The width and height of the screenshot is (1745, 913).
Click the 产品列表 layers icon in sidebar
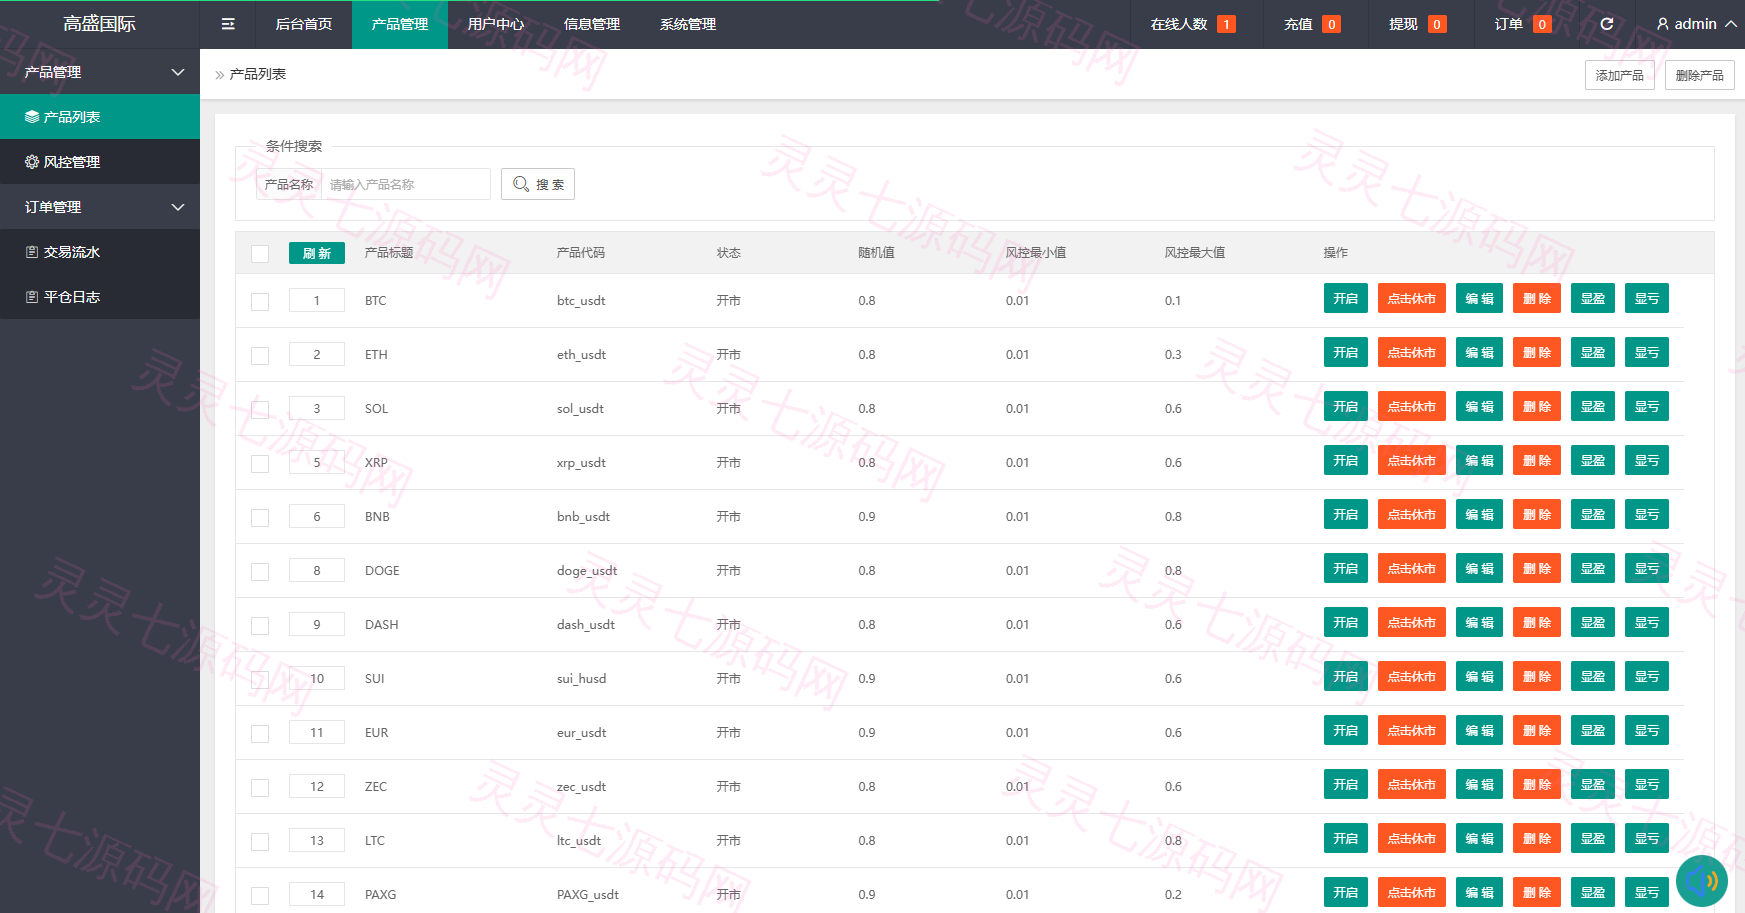coord(32,117)
